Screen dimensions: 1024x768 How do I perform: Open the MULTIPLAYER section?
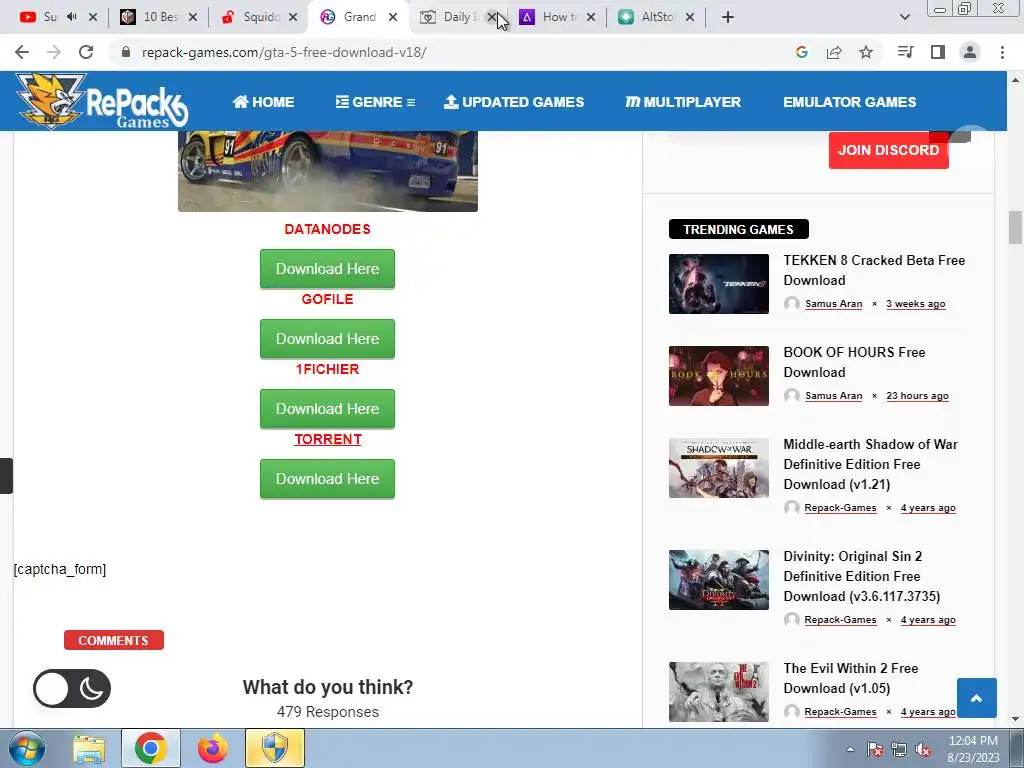click(x=683, y=102)
